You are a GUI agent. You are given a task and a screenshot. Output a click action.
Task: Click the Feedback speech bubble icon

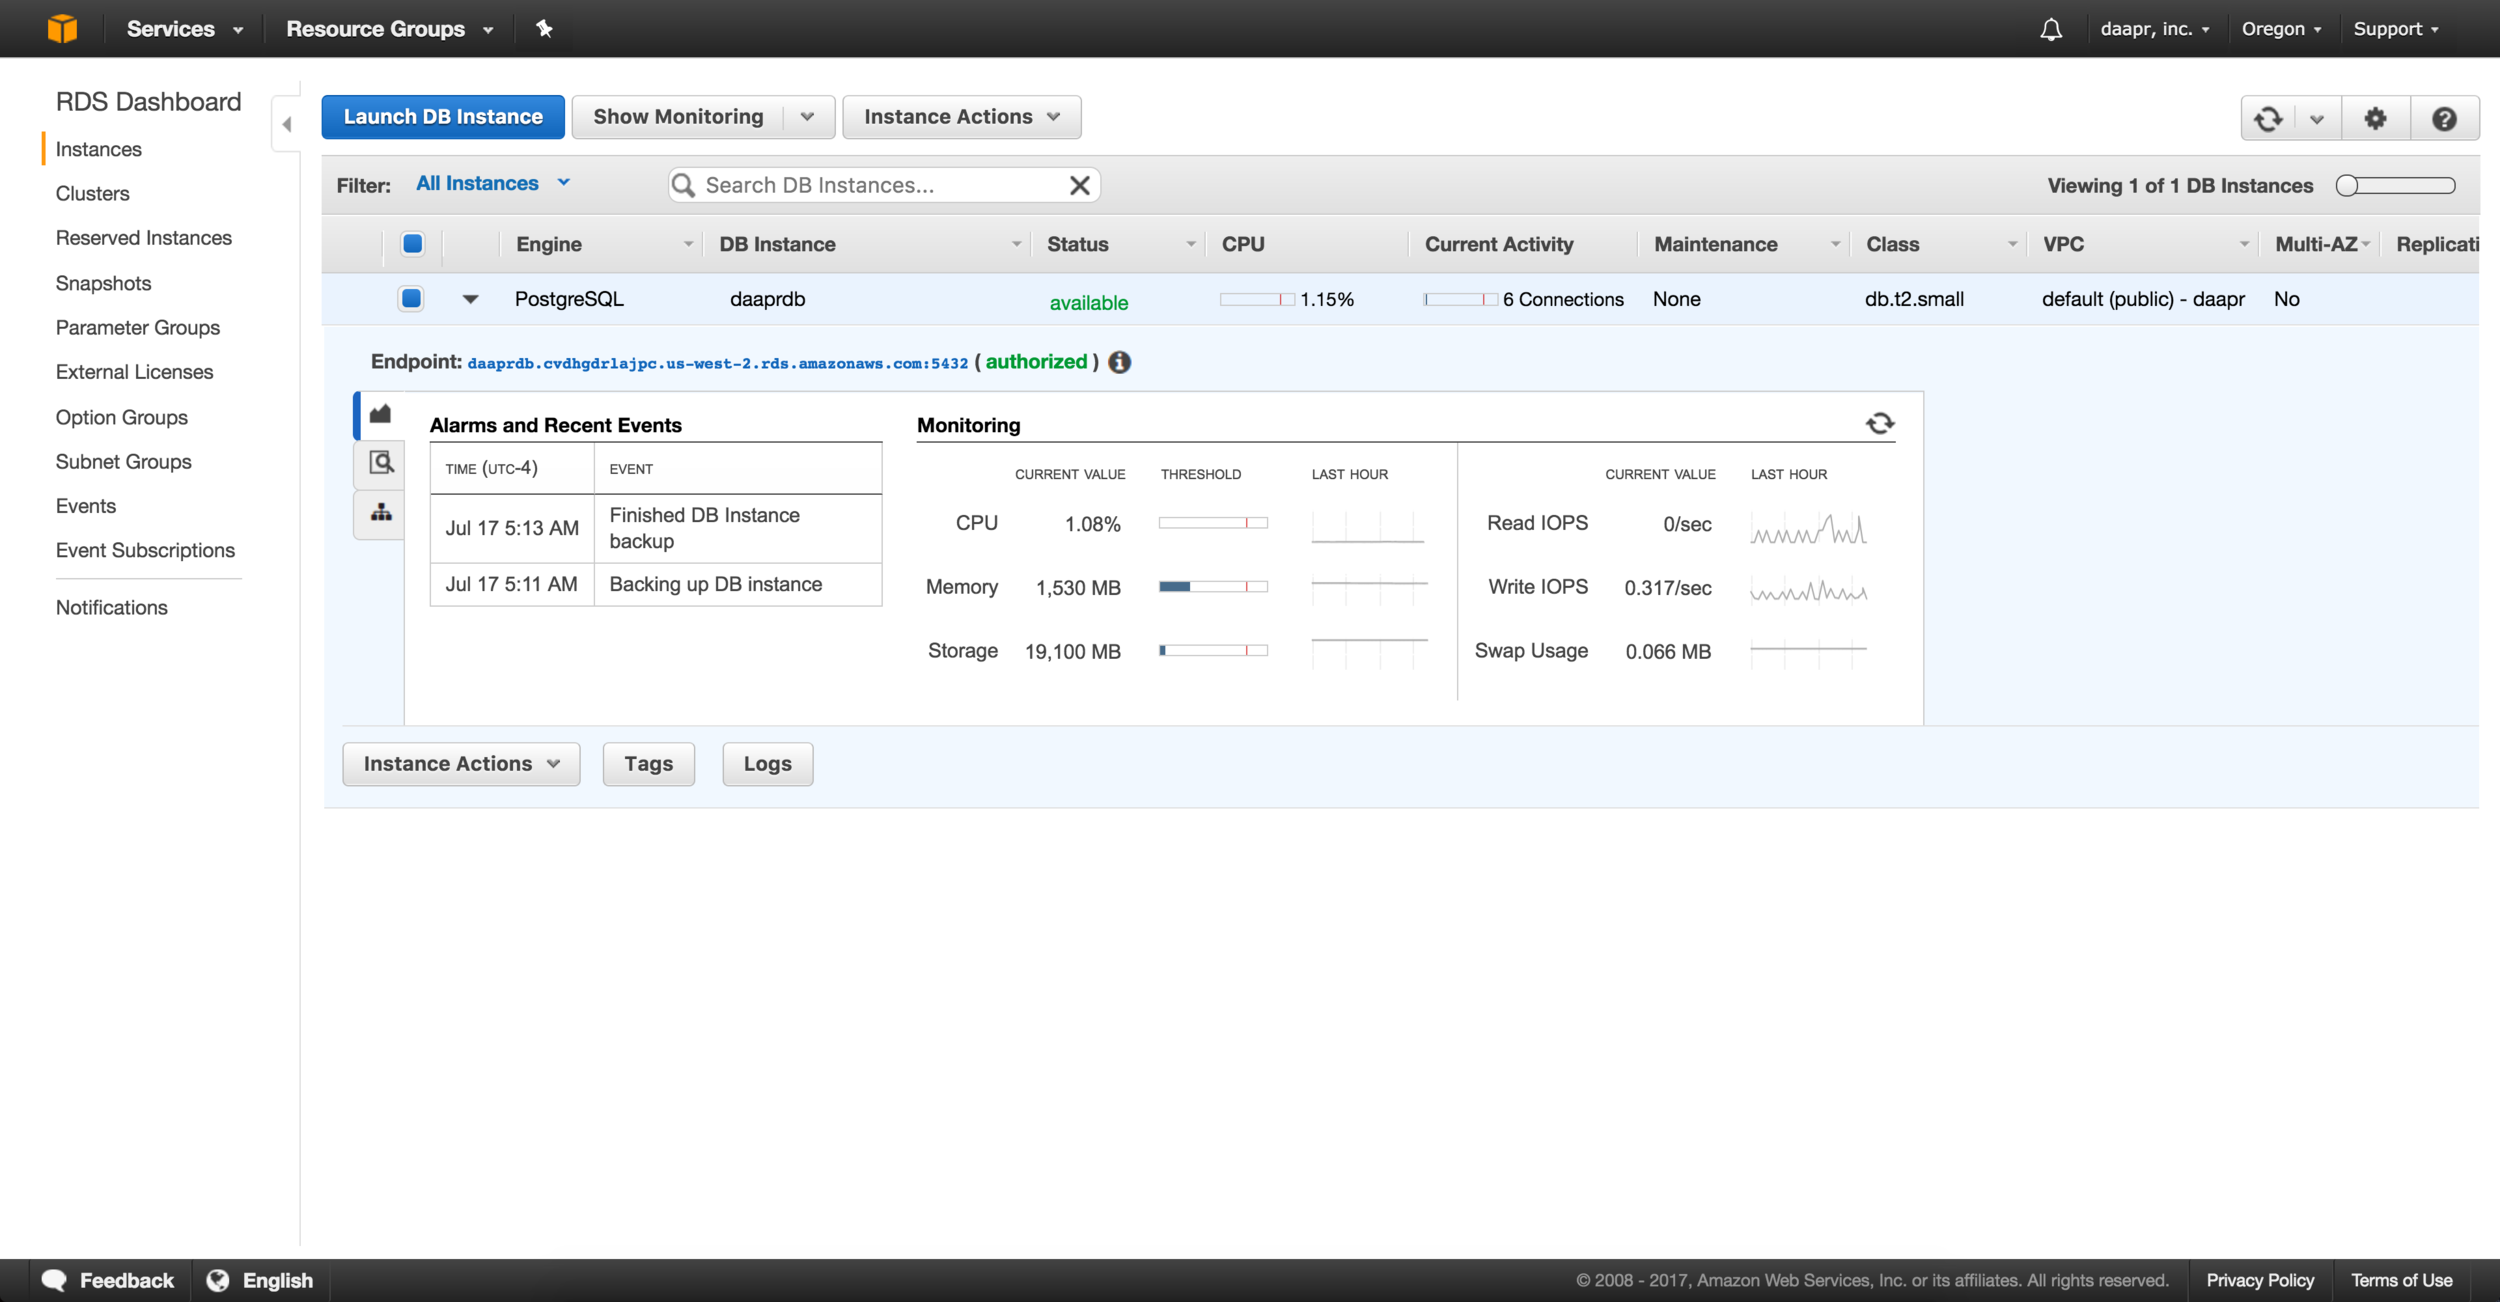pyautogui.click(x=54, y=1280)
